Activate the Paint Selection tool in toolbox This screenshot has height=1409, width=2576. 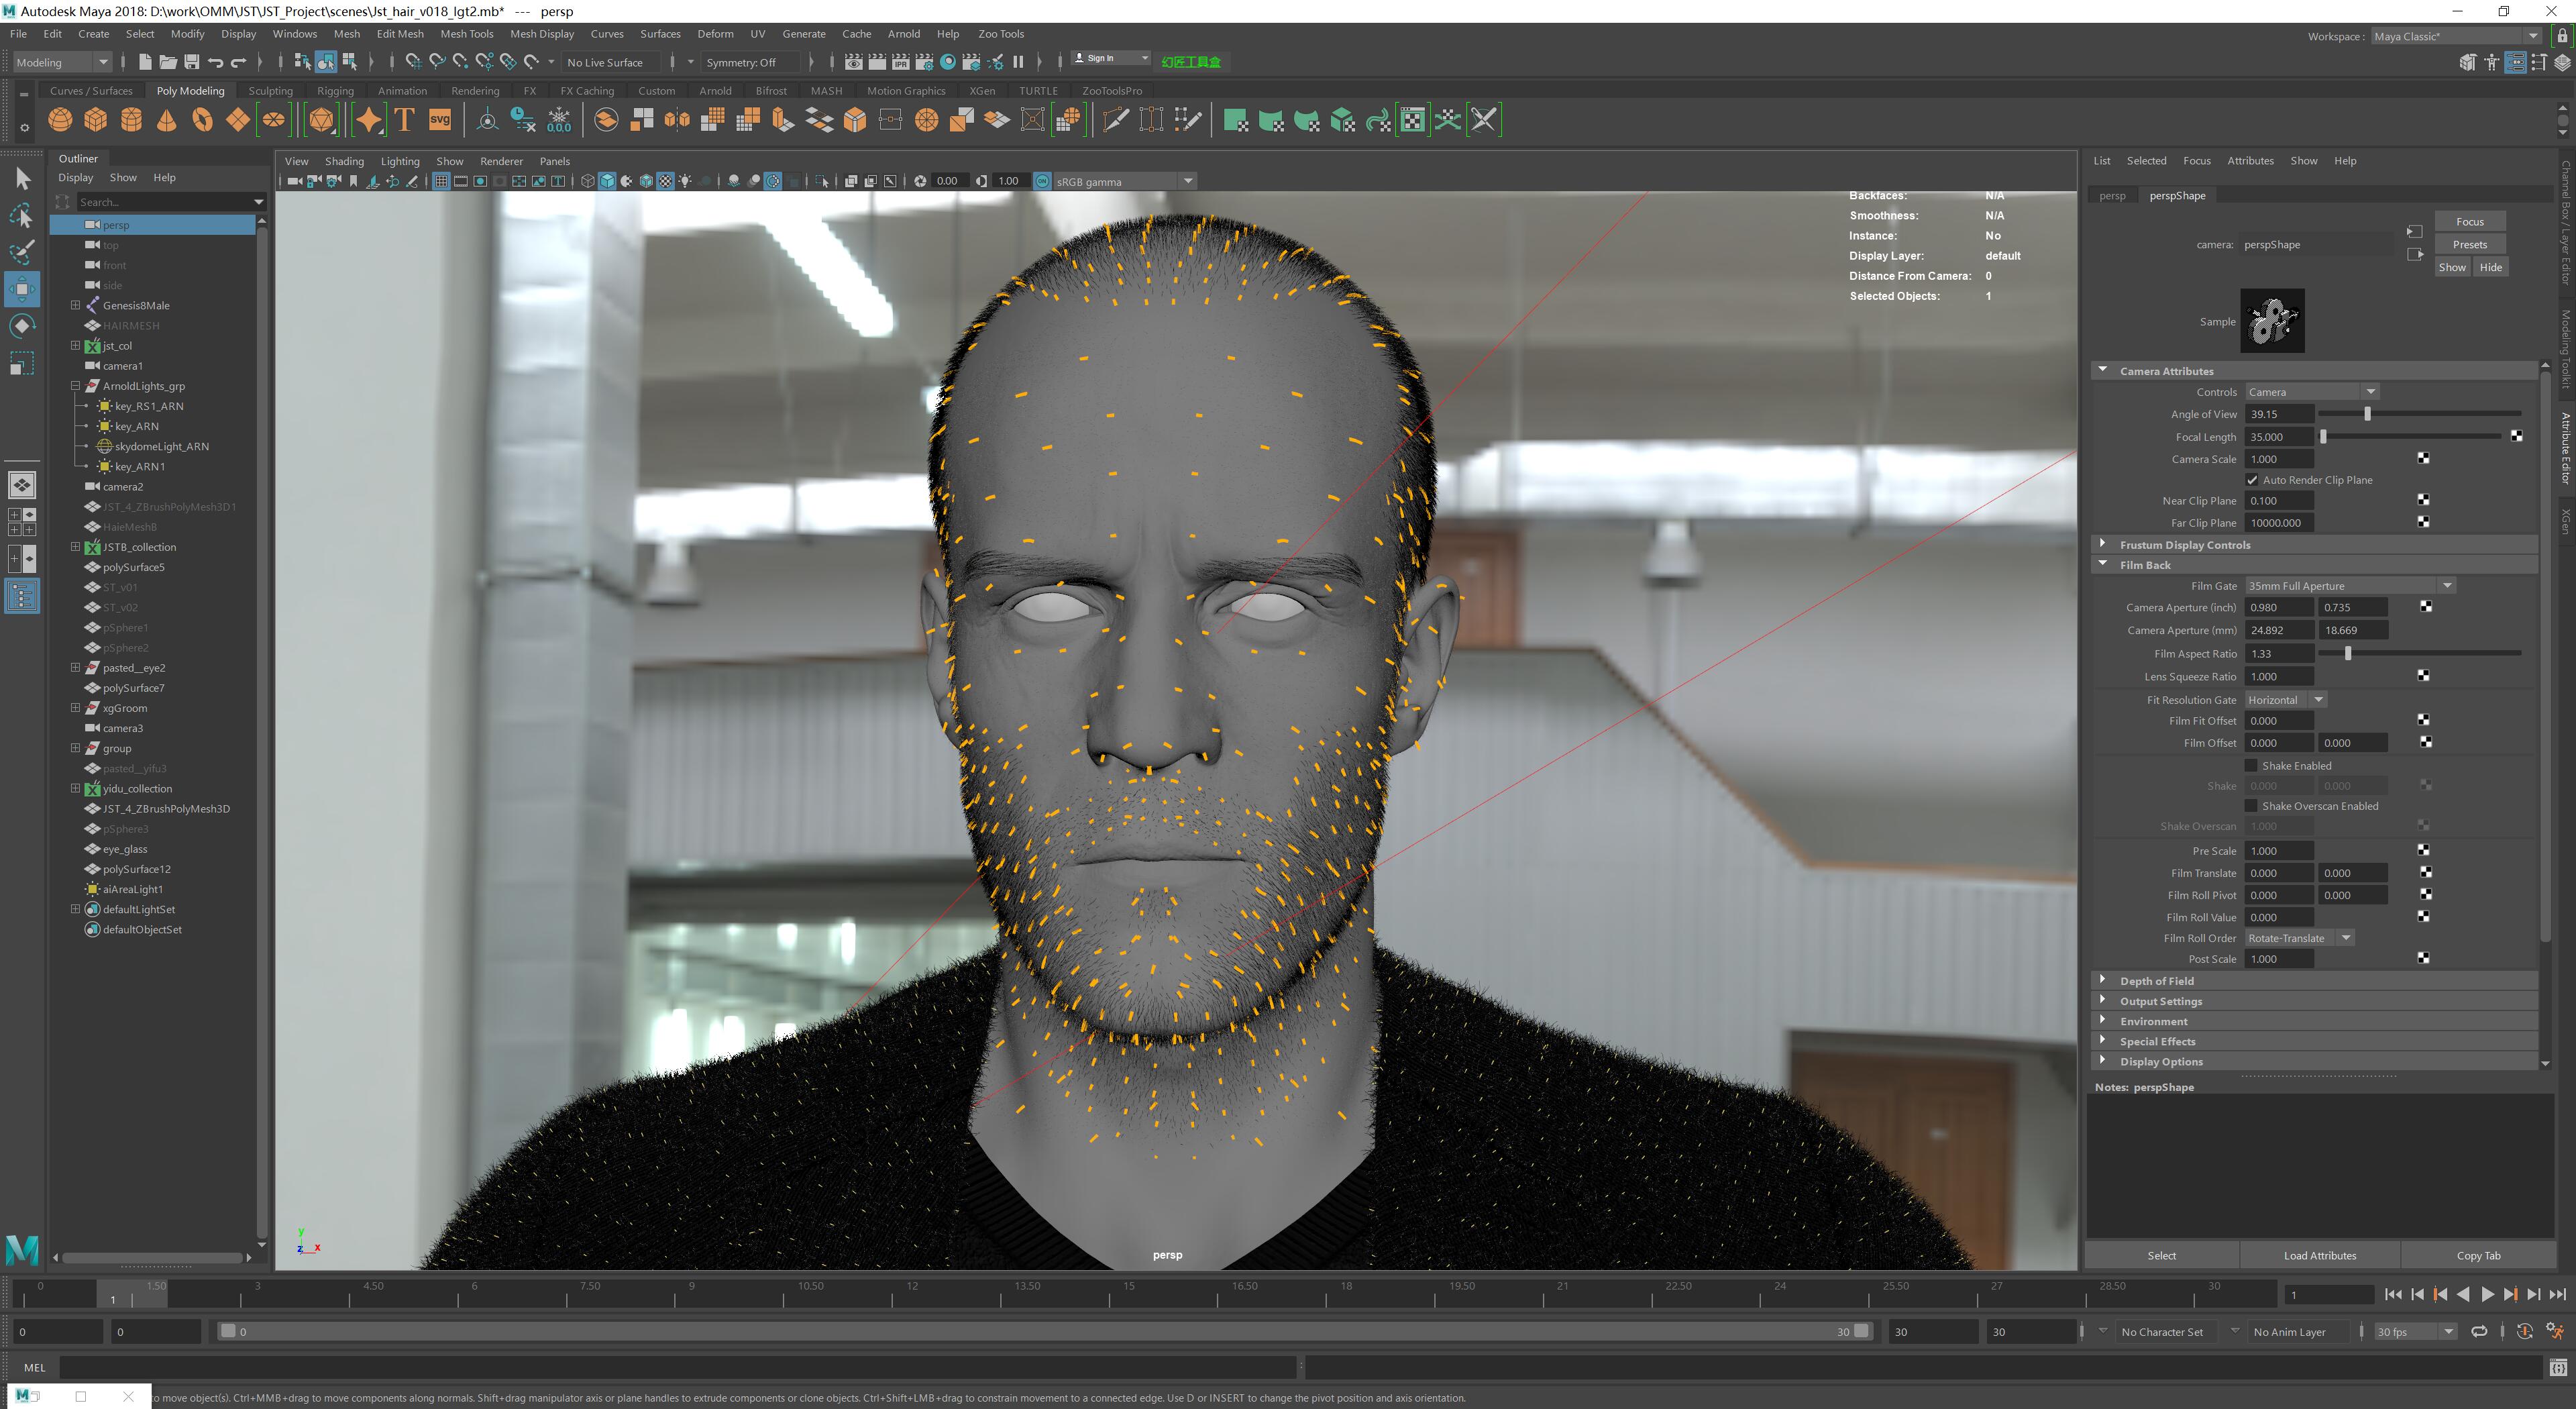22,252
